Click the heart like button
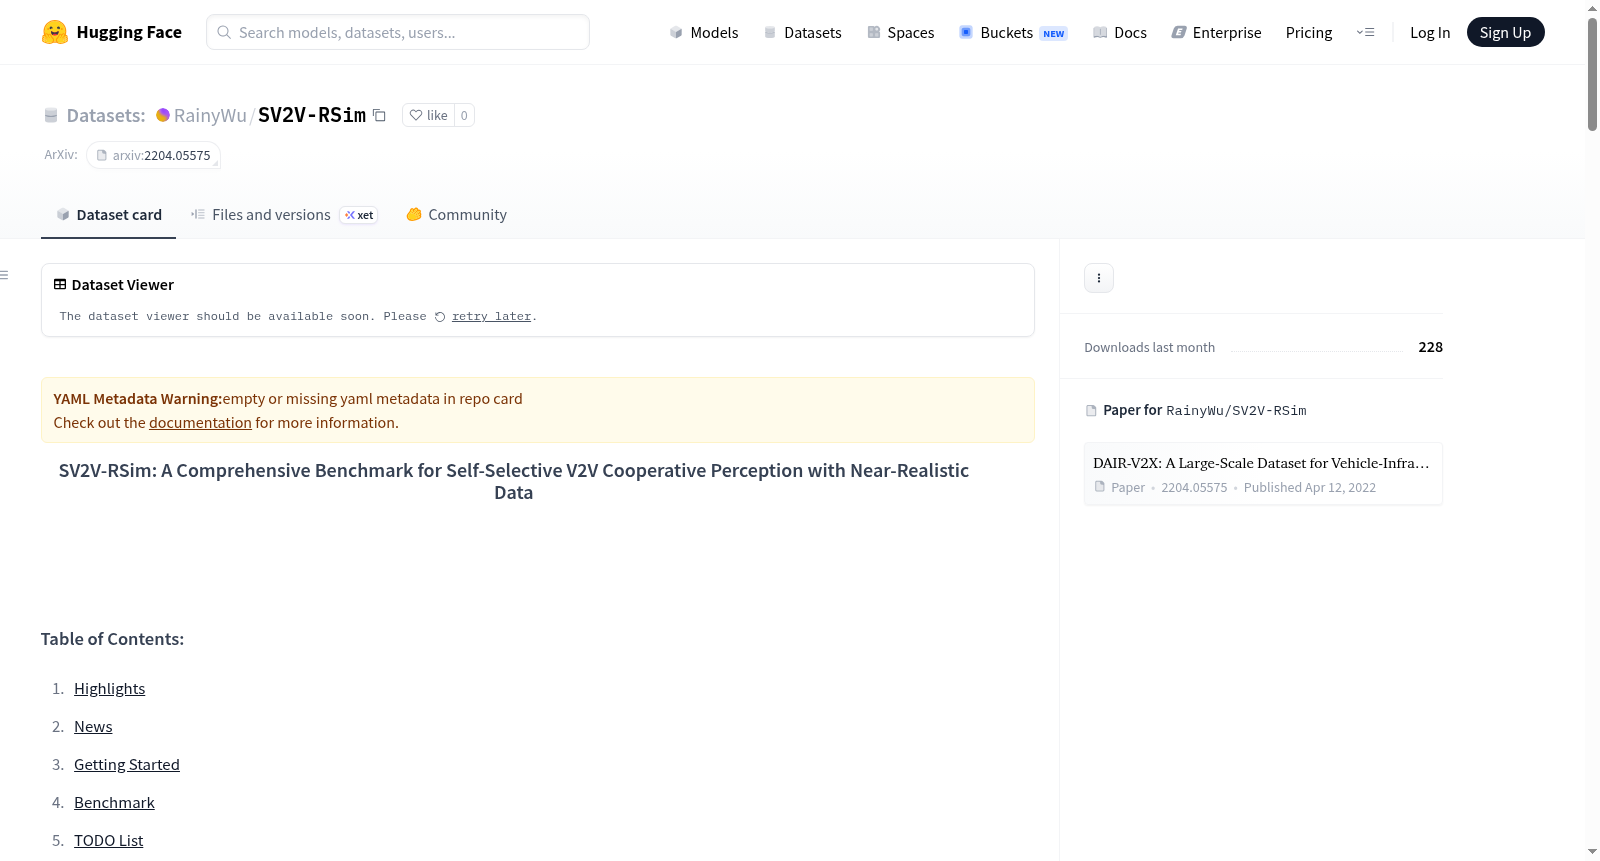The width and height of the screenshot is (1600, 861). pyautogui.click(x=428, y=115)
